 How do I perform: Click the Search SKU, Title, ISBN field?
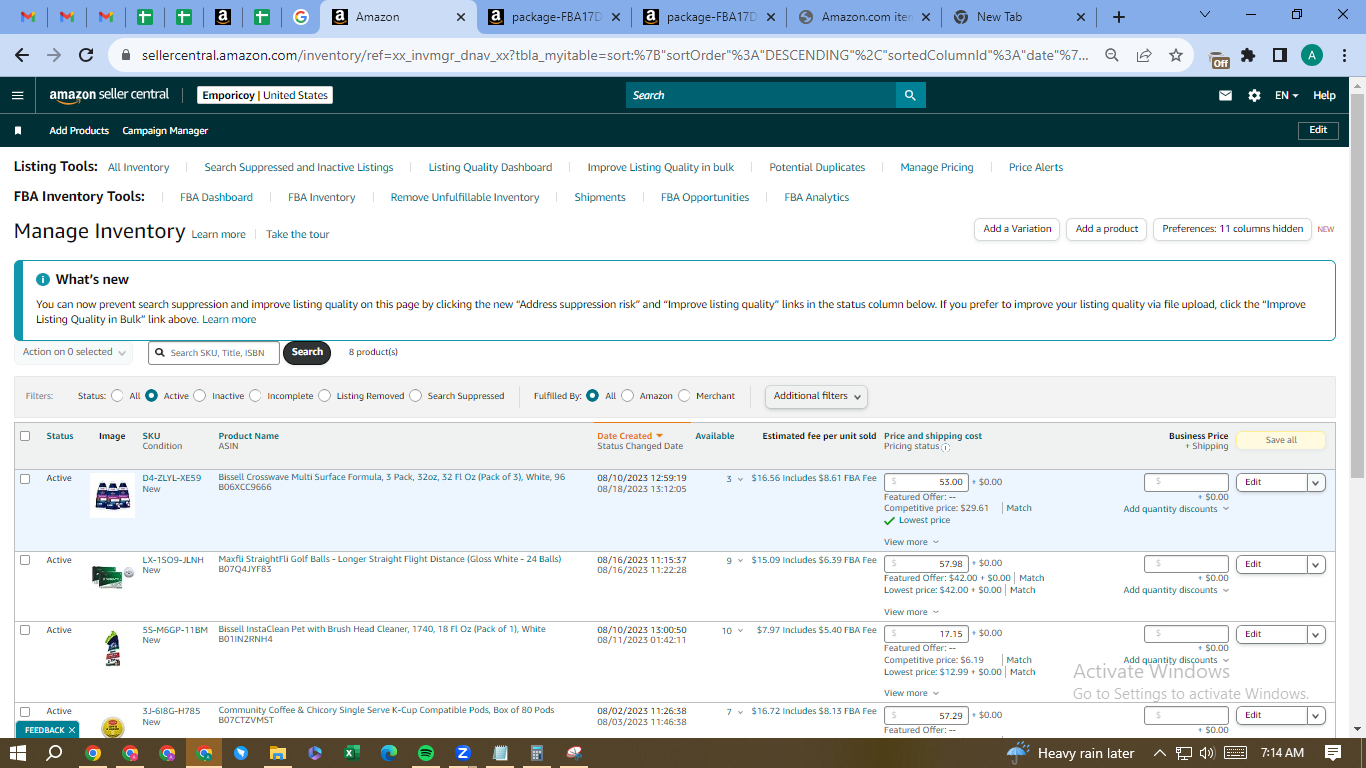pyautogui.click(x=214, y=353)
